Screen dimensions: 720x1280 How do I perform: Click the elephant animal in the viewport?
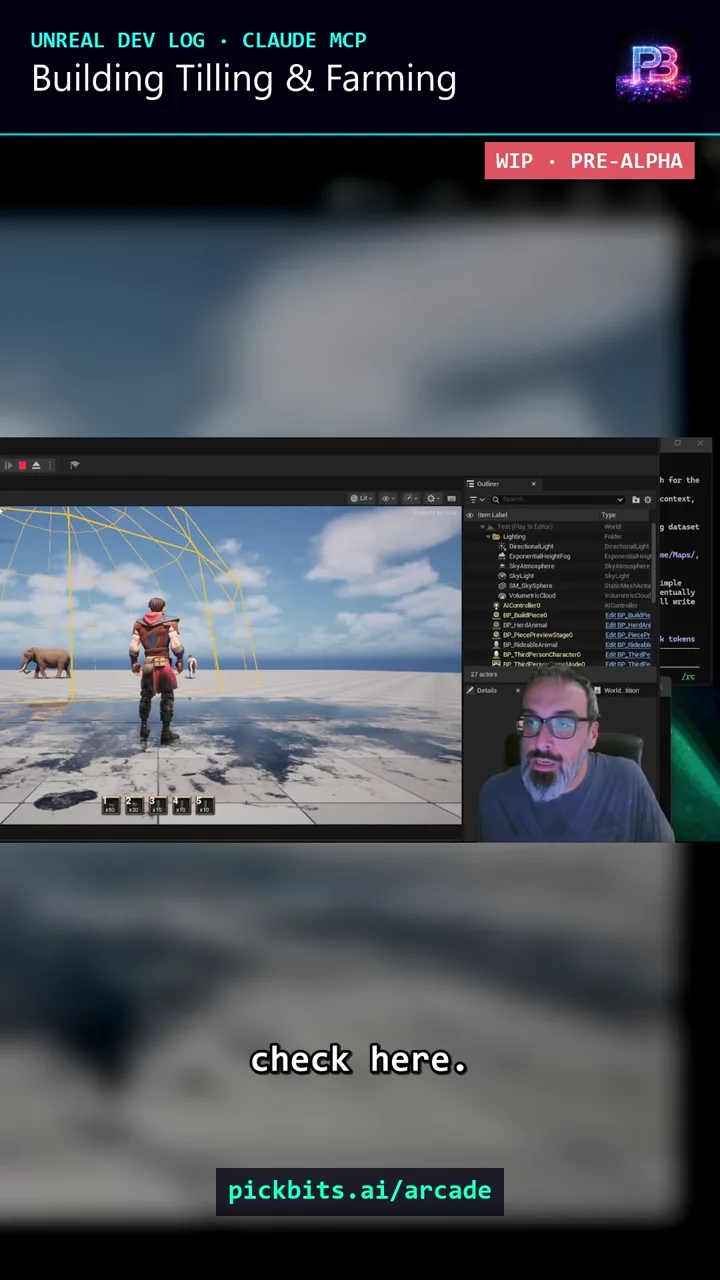[48, 661]
